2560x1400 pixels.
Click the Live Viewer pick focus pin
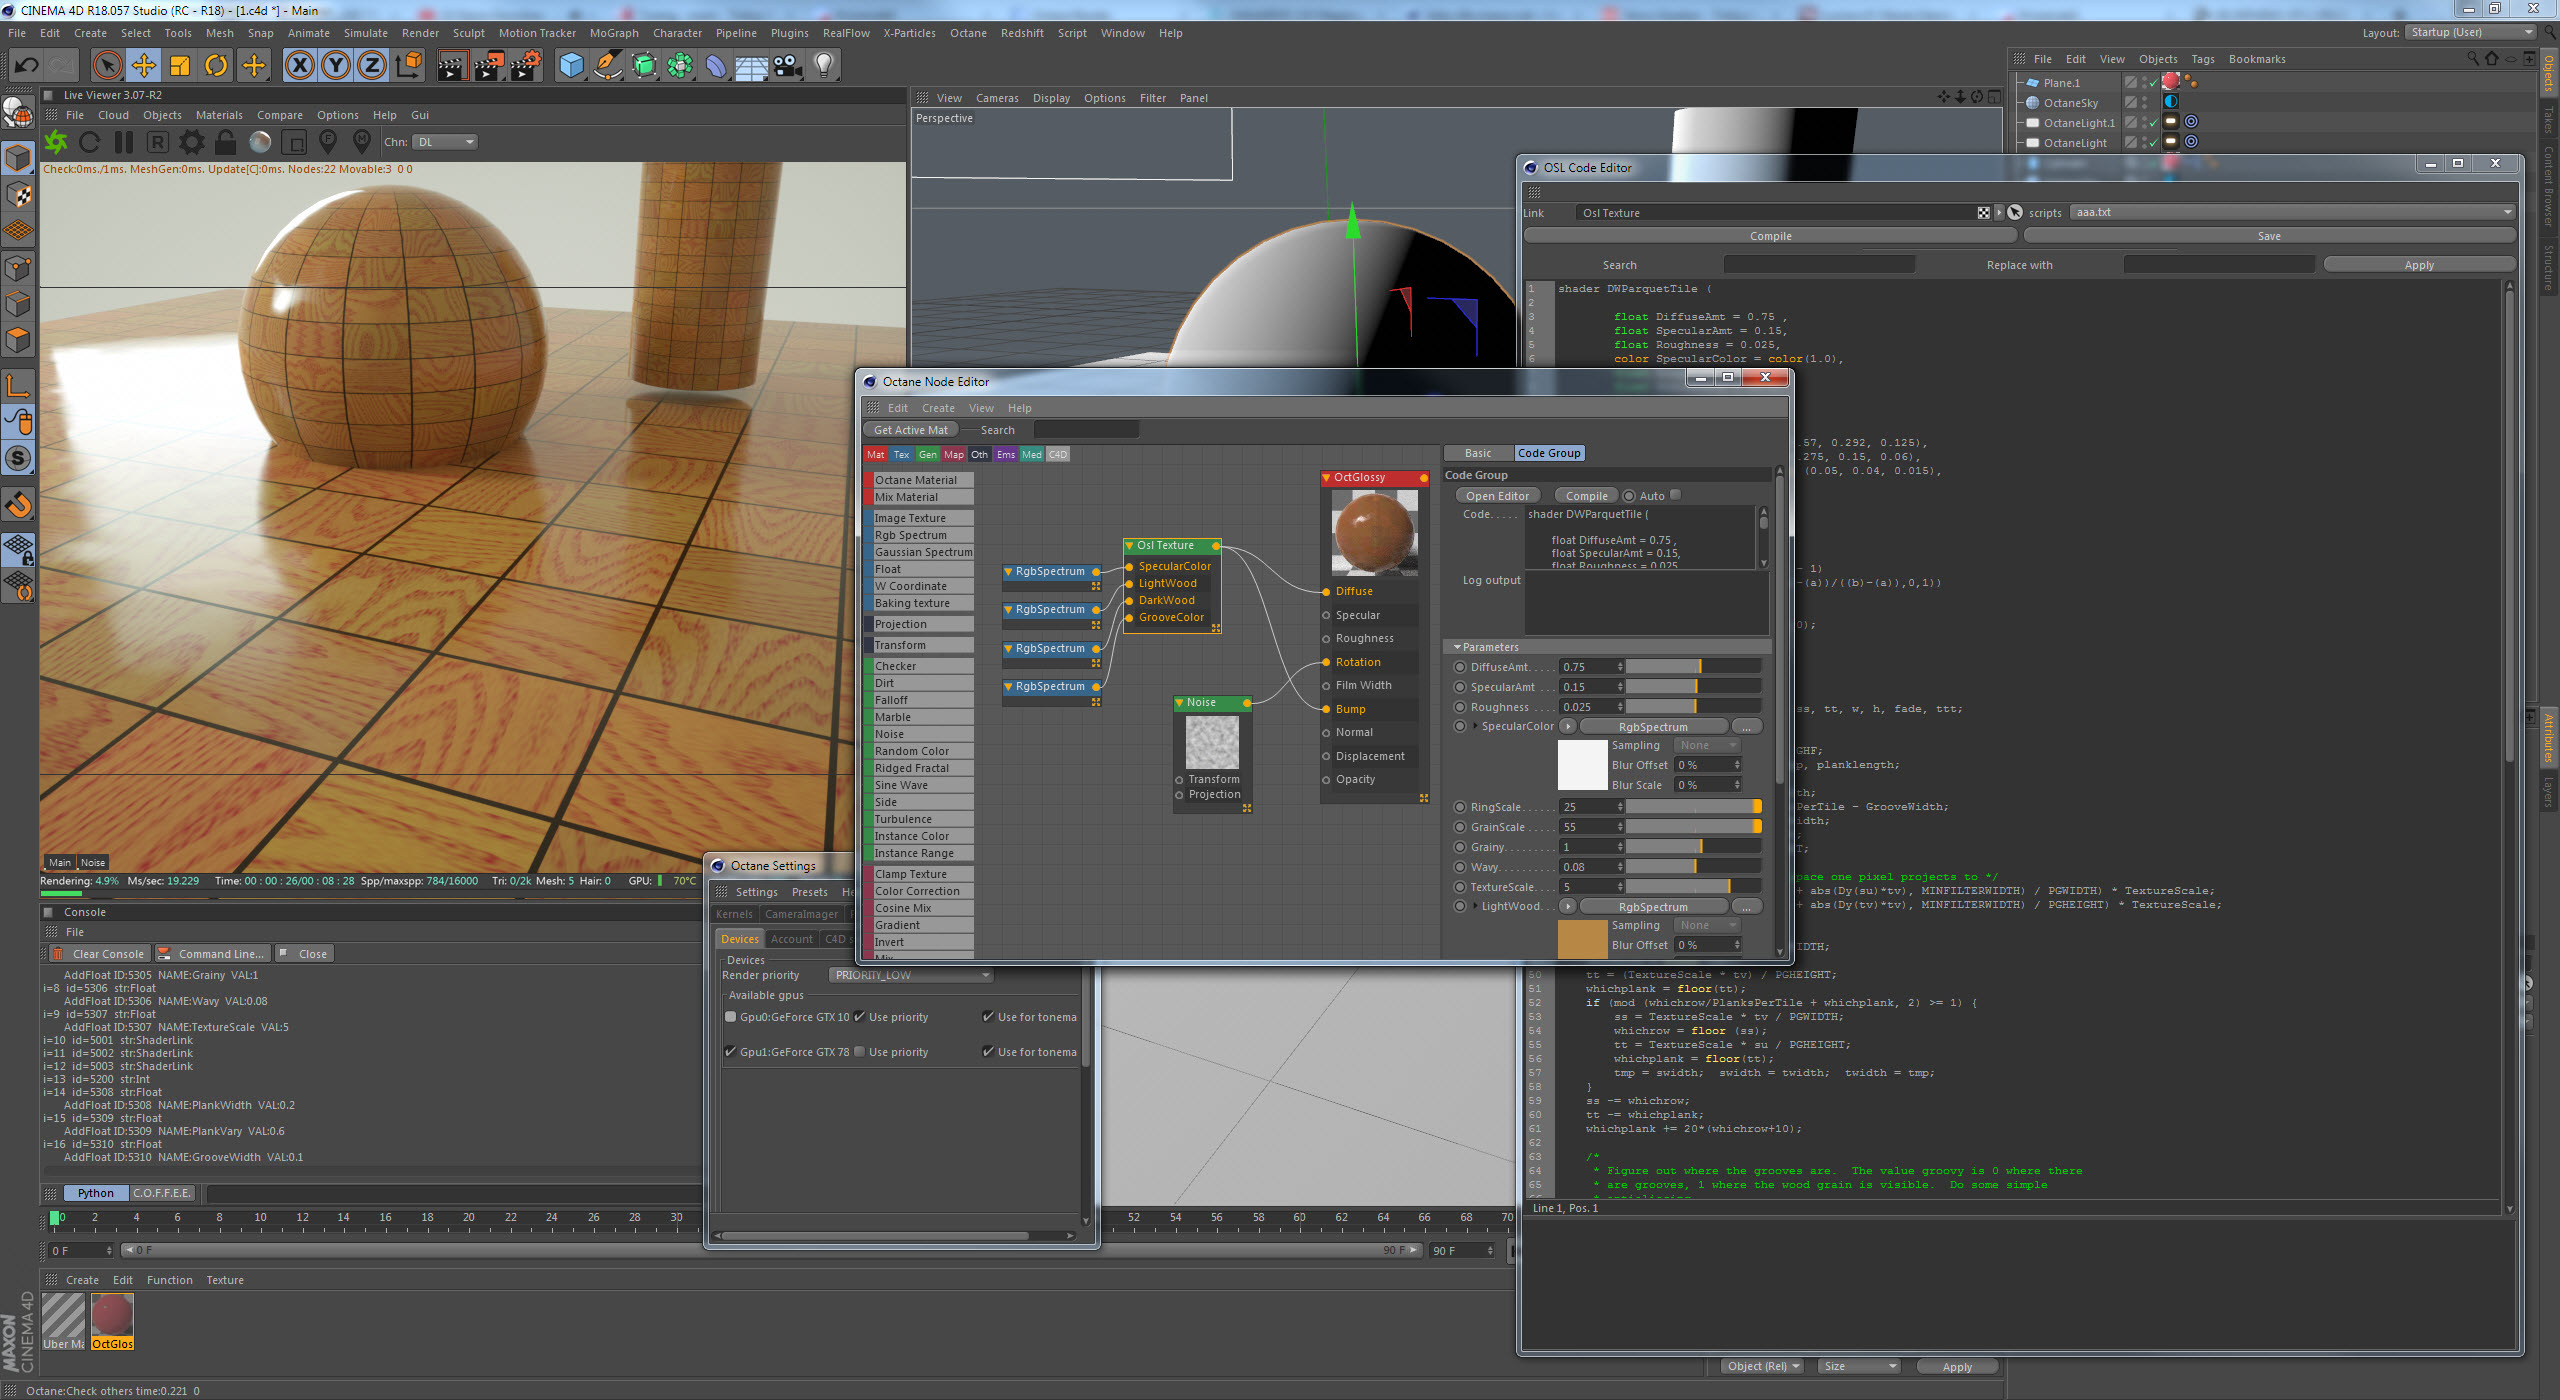click(x=328, y=142)
